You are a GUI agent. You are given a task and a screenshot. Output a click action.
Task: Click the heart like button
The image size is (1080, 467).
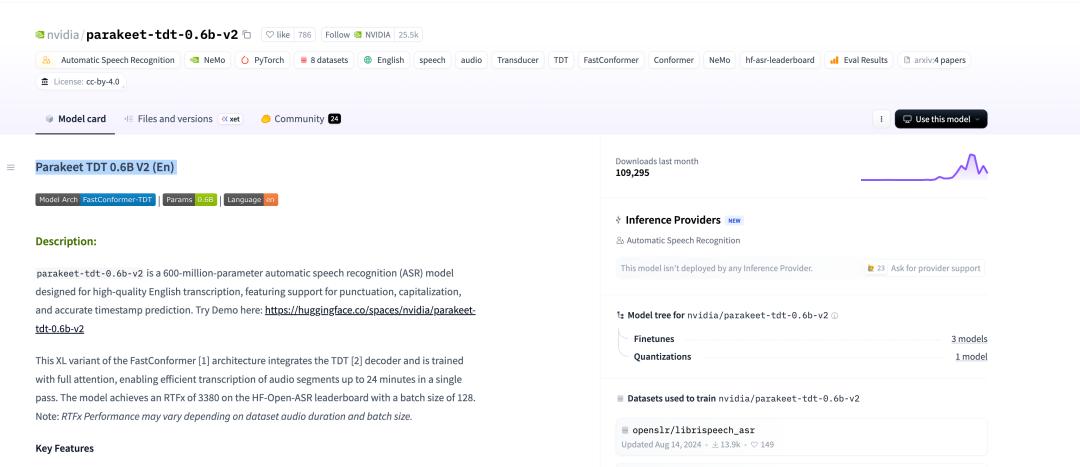click(x=278, y=34)
